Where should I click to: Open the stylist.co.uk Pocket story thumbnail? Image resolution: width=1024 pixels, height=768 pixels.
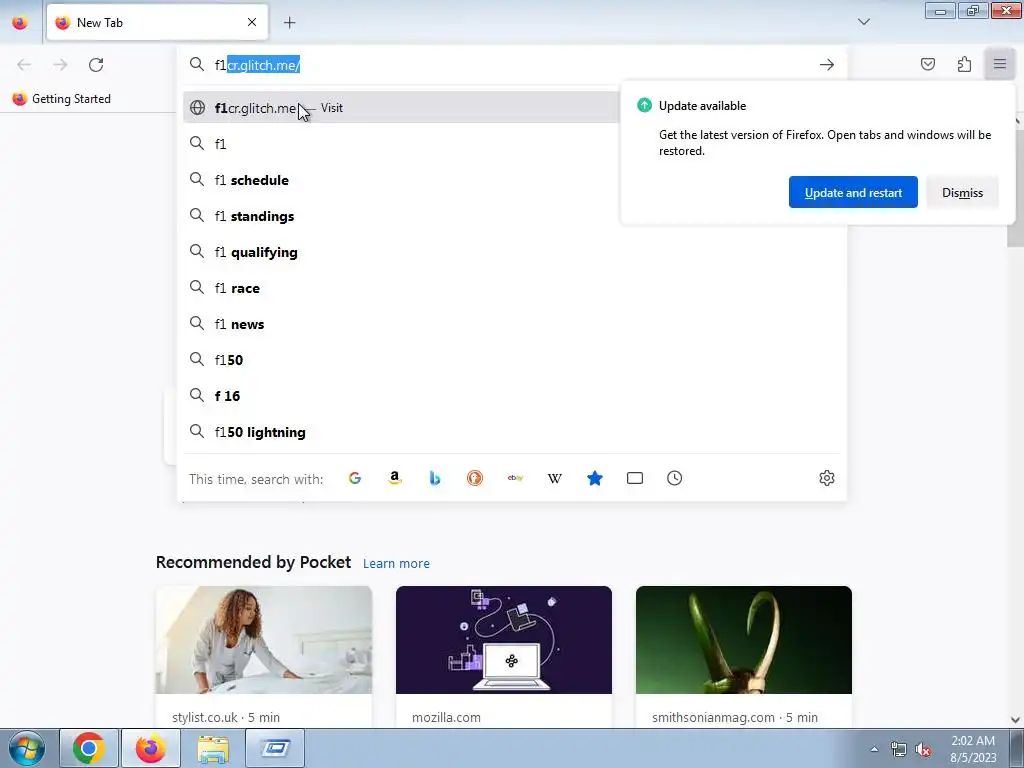[x=264, y=640]
